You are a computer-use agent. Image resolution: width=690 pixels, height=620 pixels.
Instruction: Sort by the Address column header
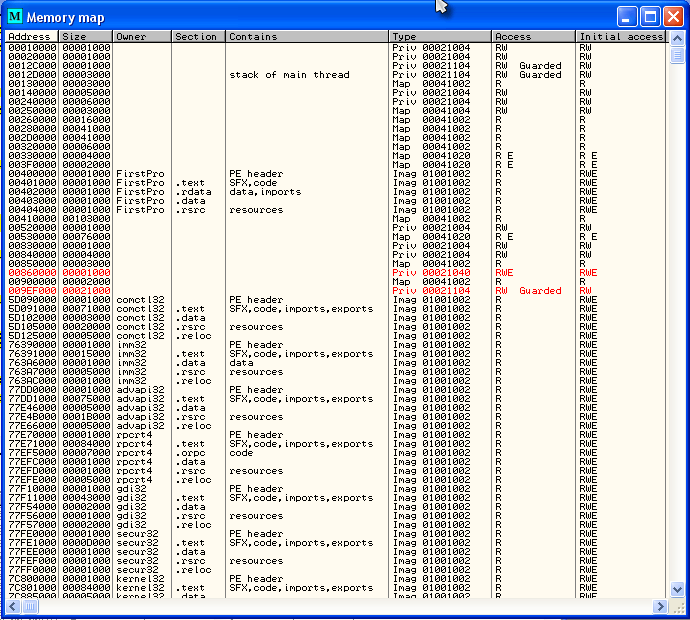point(32,37)
